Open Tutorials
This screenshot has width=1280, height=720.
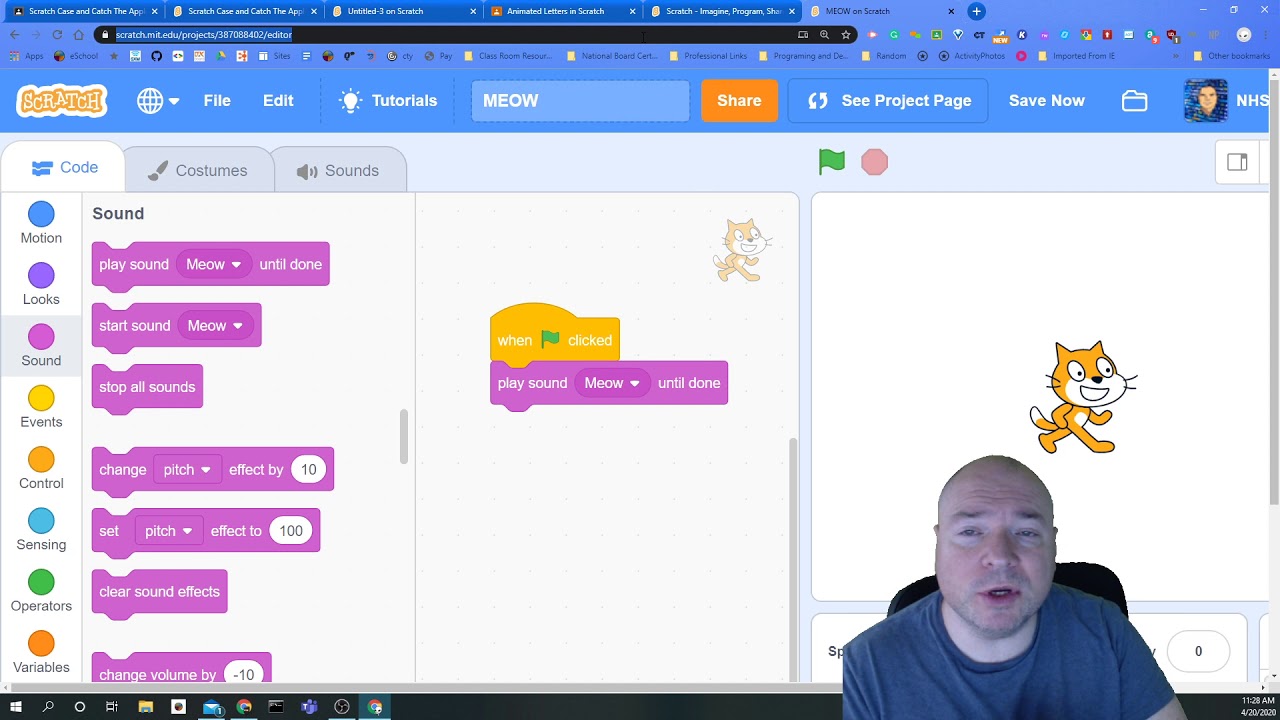[388, 101]
